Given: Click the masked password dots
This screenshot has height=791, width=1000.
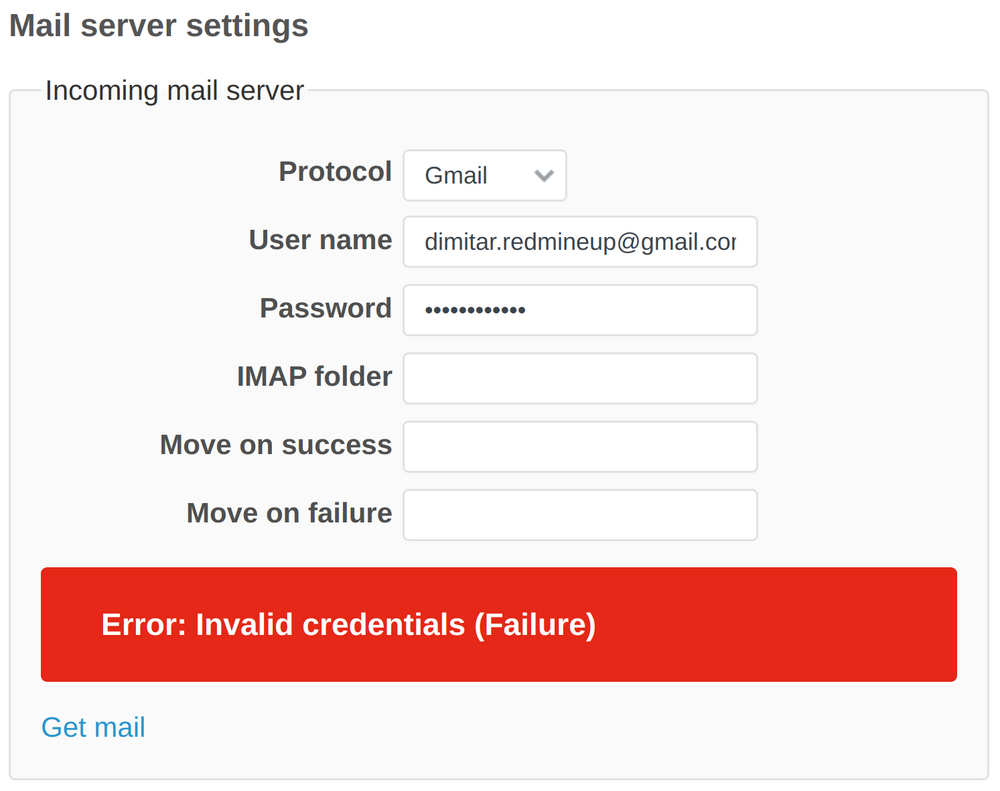Looking at the screenshot, I should (x=475, y=310).
